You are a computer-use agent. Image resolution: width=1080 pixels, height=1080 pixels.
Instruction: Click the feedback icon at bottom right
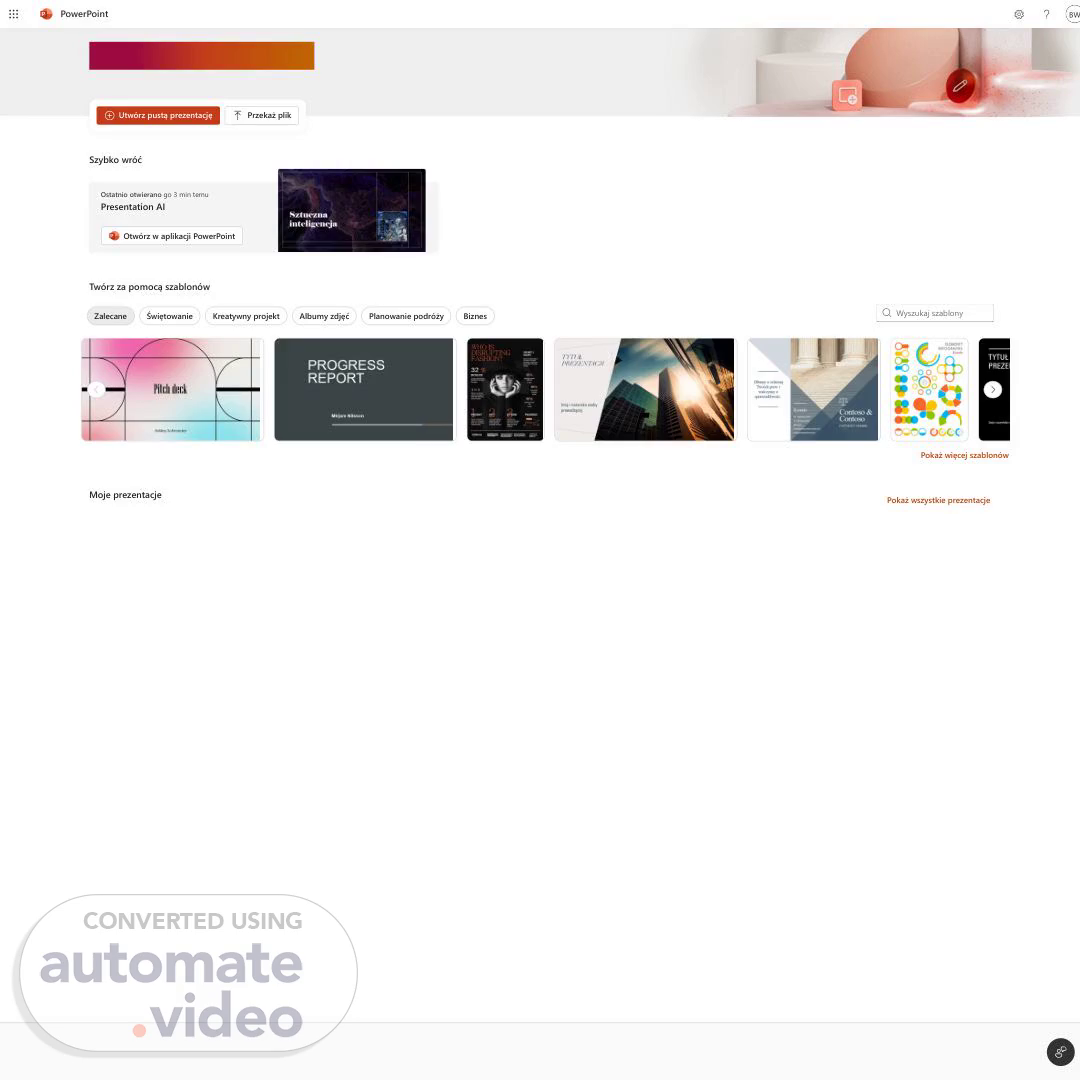(x=1060, y=1052)
